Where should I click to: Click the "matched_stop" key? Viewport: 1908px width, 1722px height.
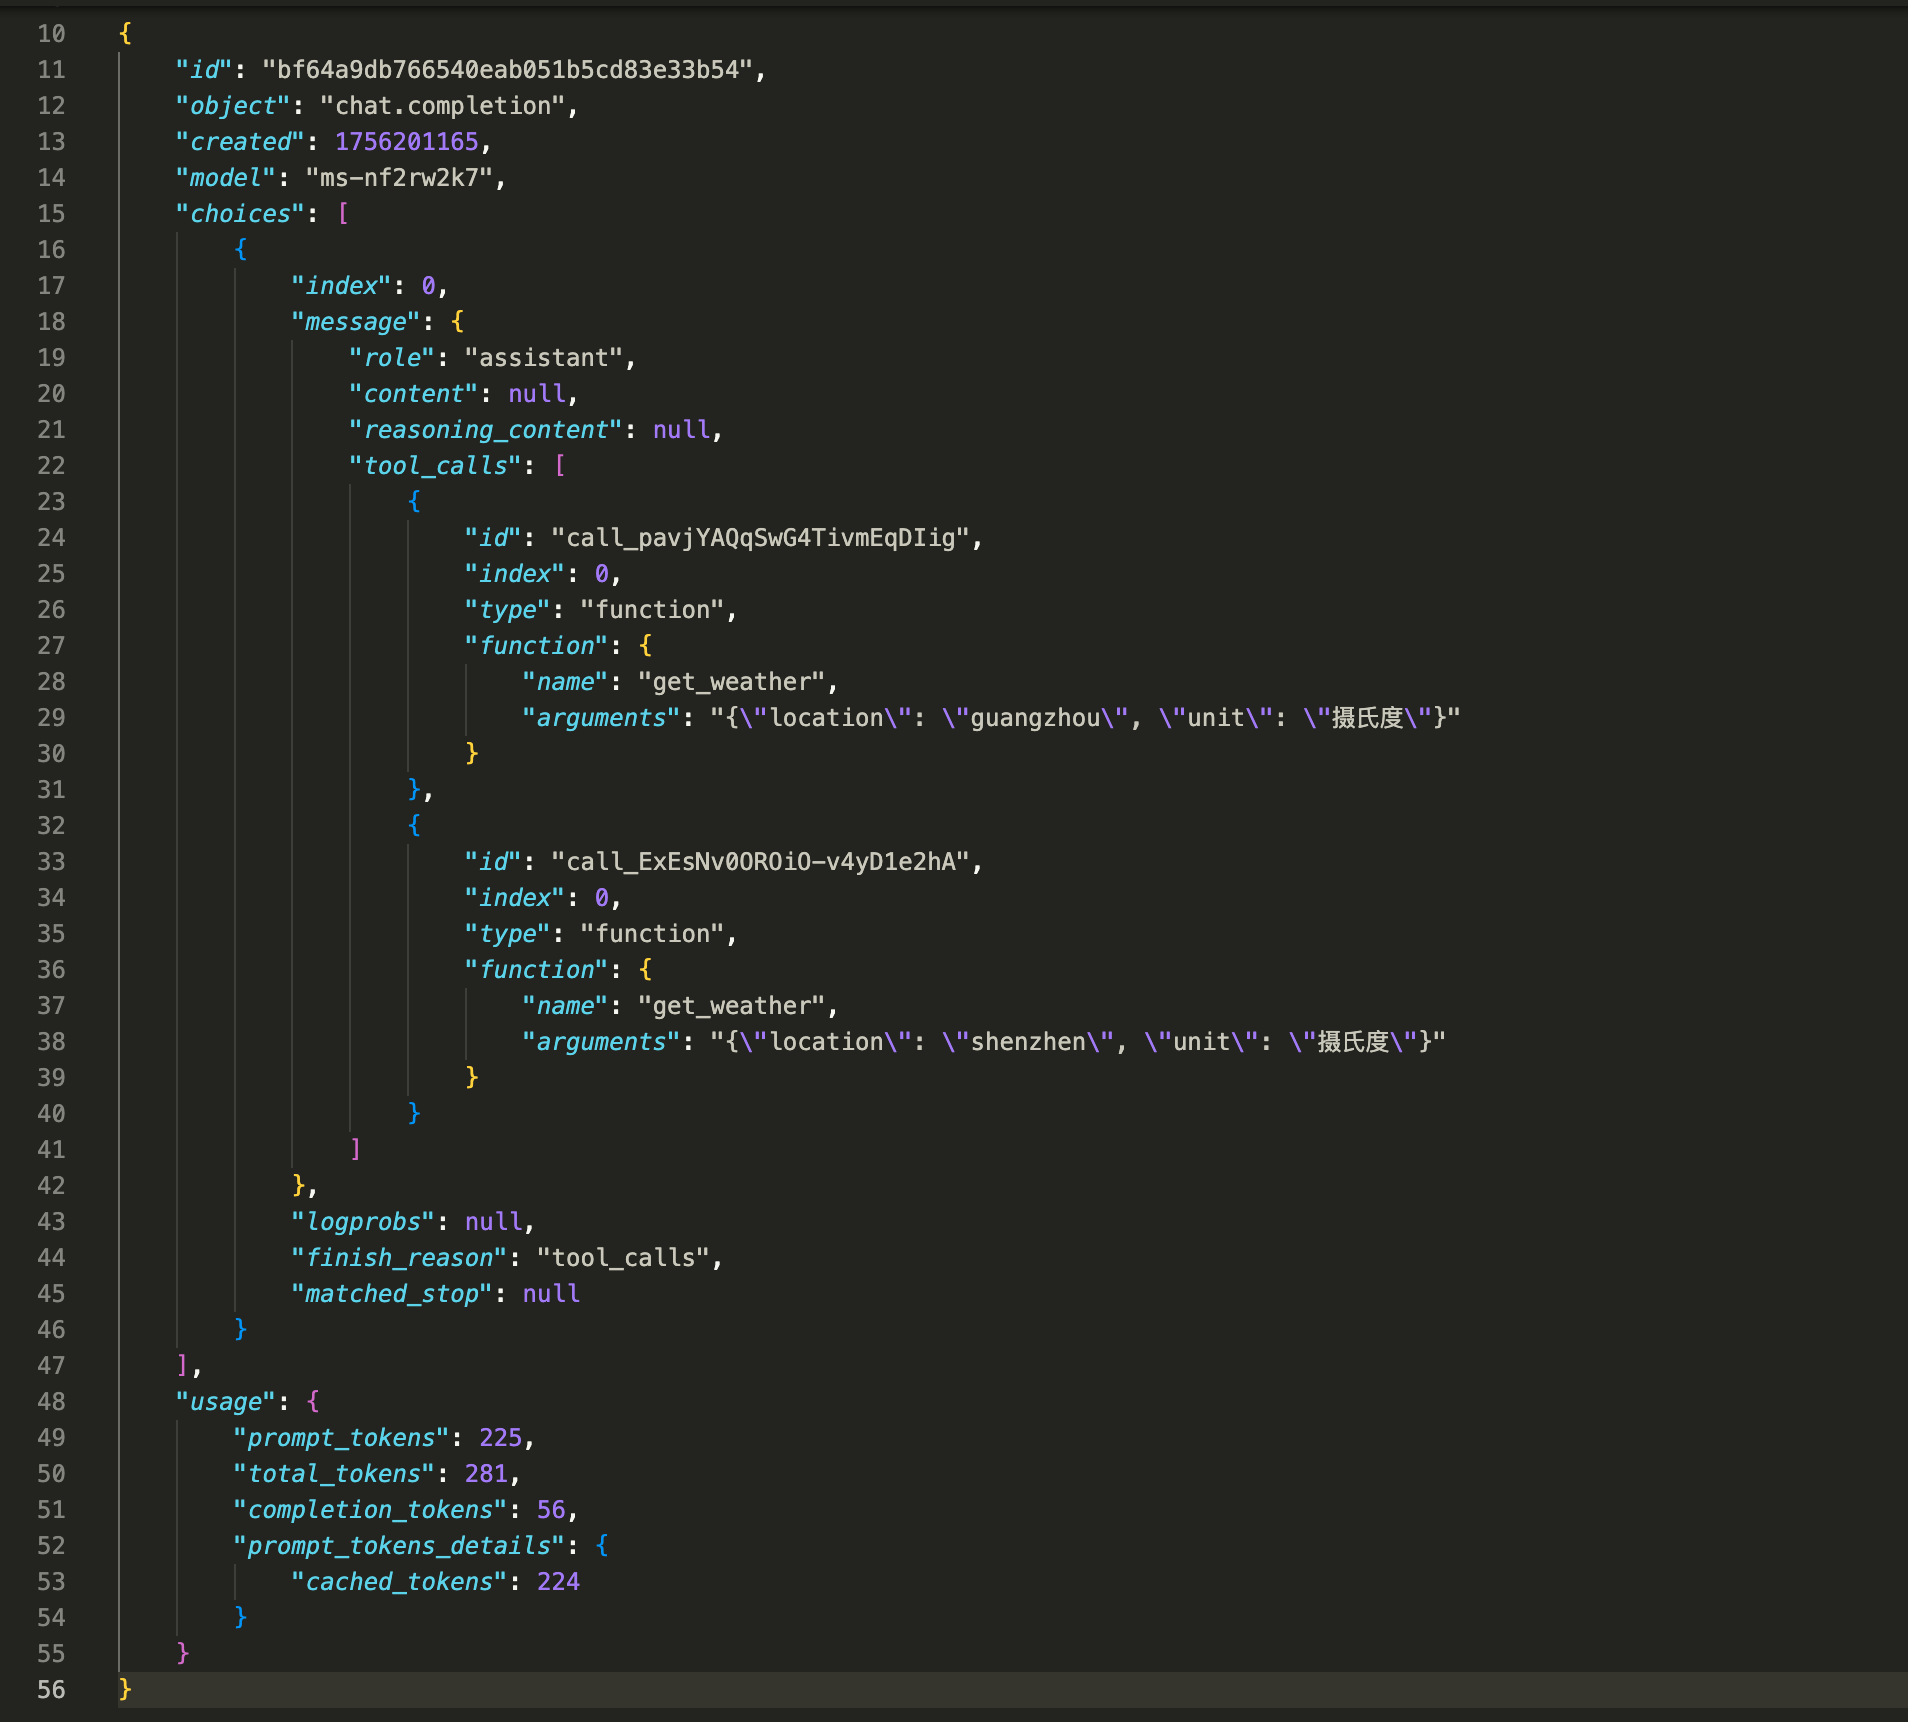(x=392, y=1294)
